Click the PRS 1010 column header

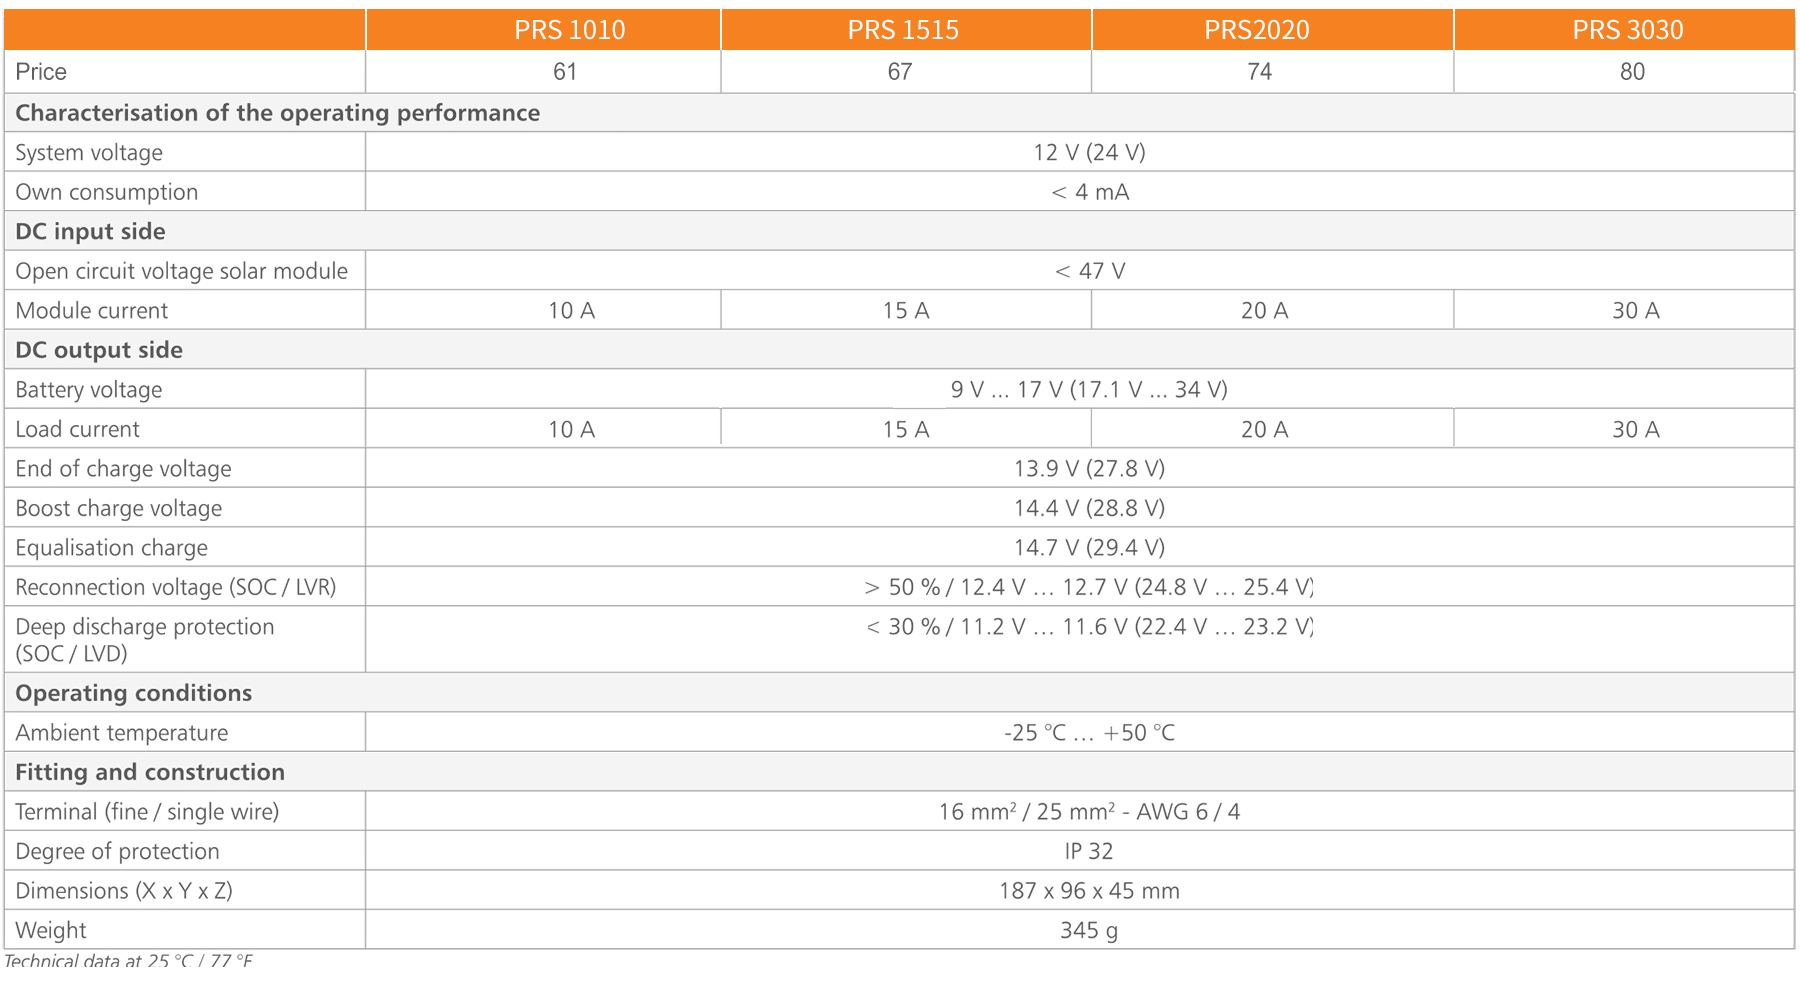(x=569, y=30)
